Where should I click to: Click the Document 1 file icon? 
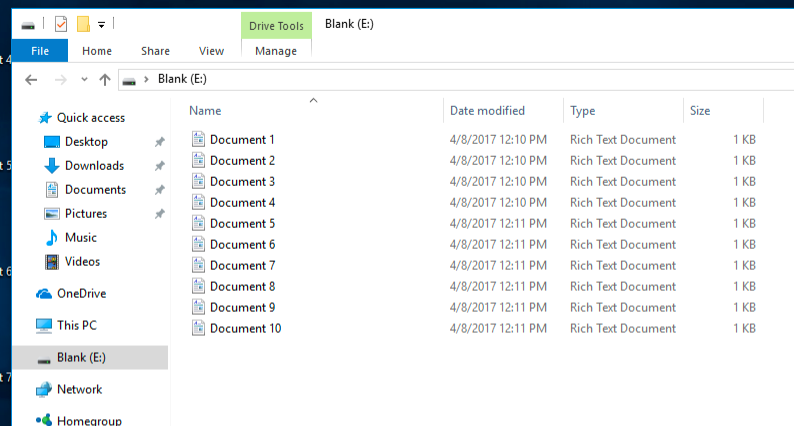[x=198, y=140]
